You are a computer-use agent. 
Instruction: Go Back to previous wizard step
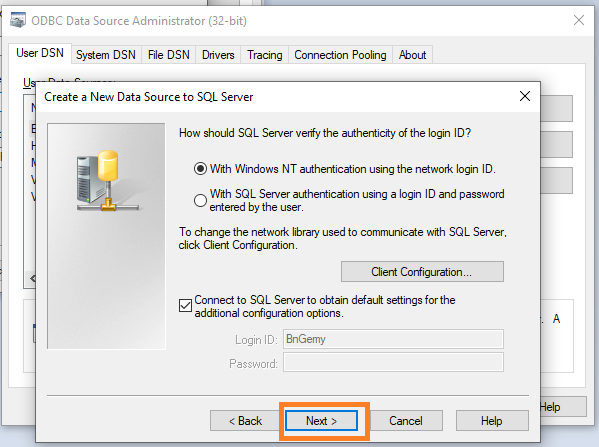pos(245,421)
